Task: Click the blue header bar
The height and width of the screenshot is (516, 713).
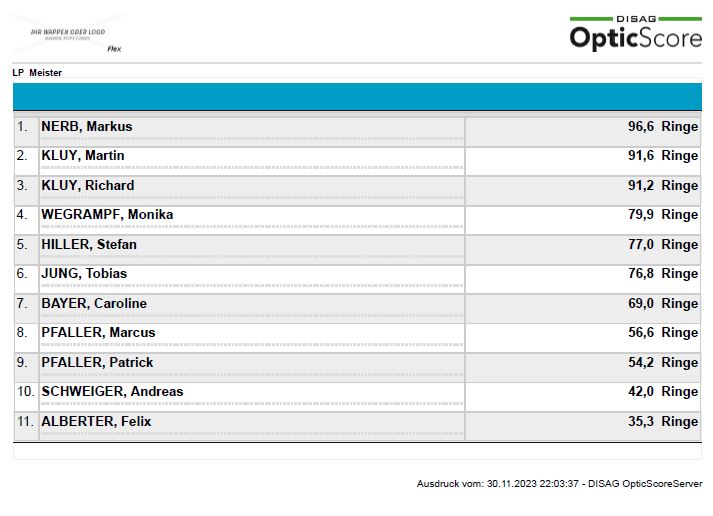Action: (x=357, y=96)
